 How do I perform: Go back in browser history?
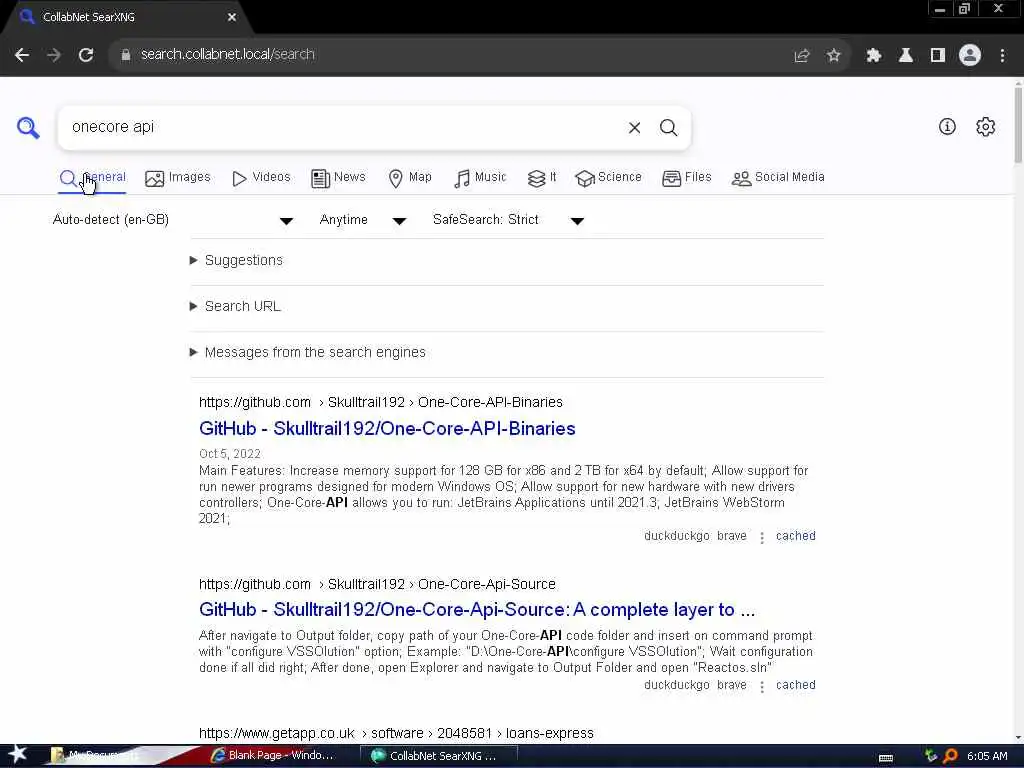pyautogui.click(x=22, y=55)
